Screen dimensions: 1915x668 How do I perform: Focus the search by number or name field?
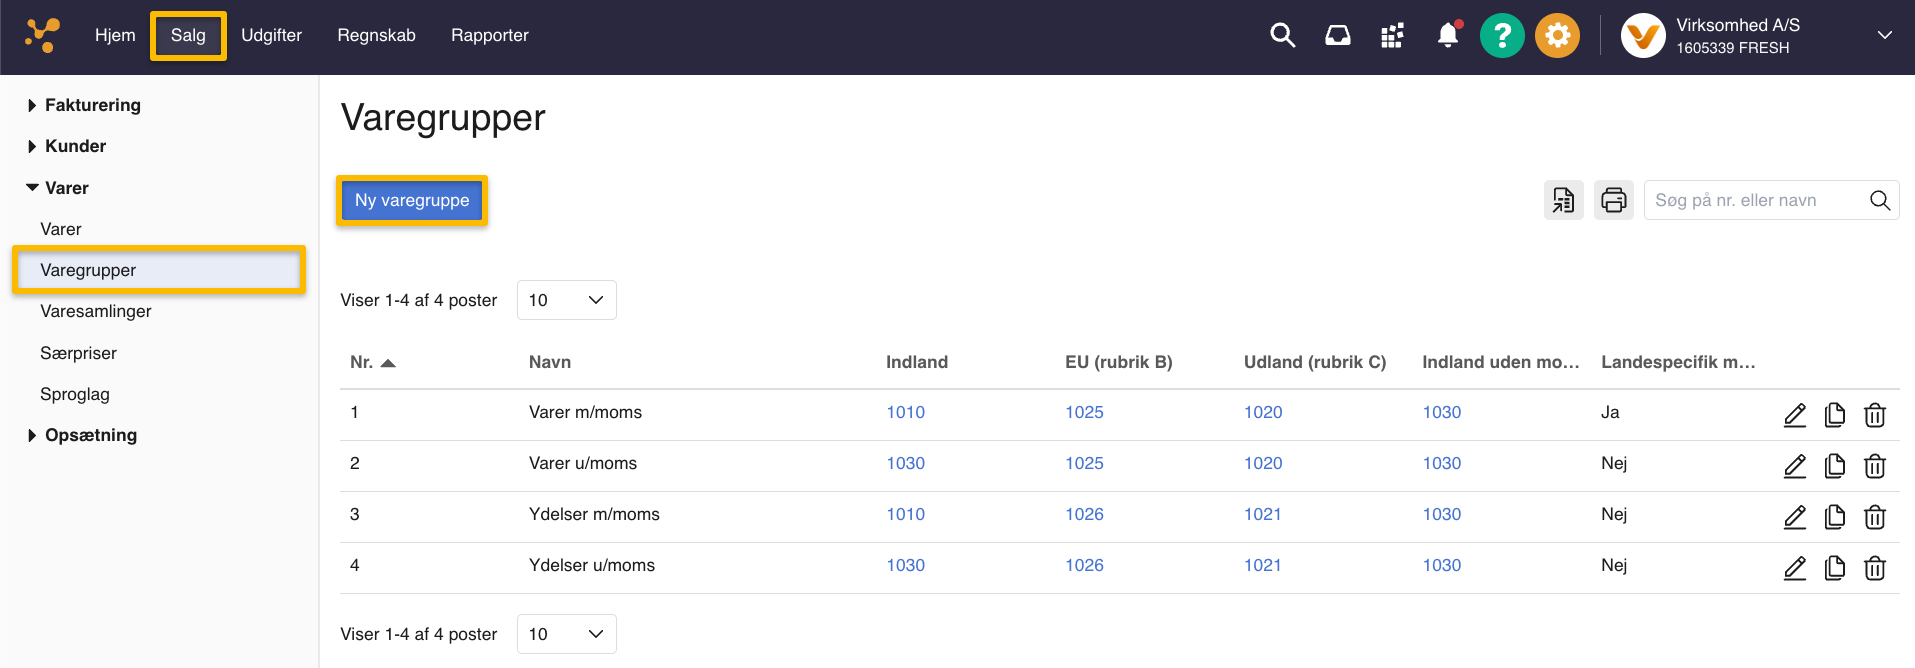tap(1755, 200)
